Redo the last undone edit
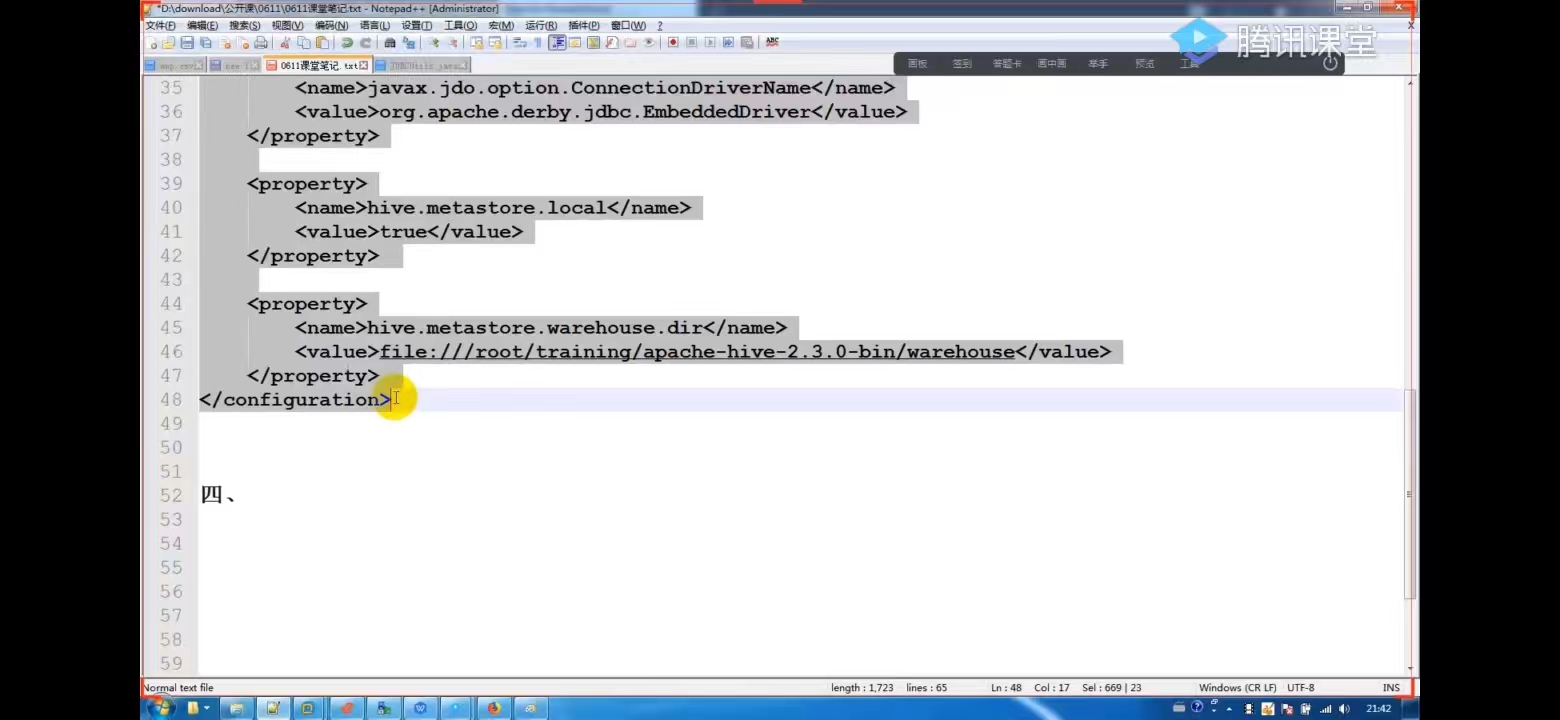This screenshot has height=720, width=1560. pyautogui.click(x=365, y=43)
